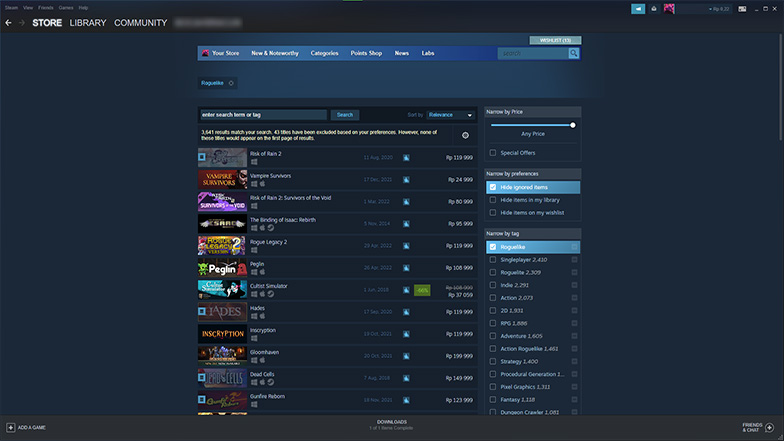
Task: Click the magnifier search icon in store bar
Action: coord(574,53)
